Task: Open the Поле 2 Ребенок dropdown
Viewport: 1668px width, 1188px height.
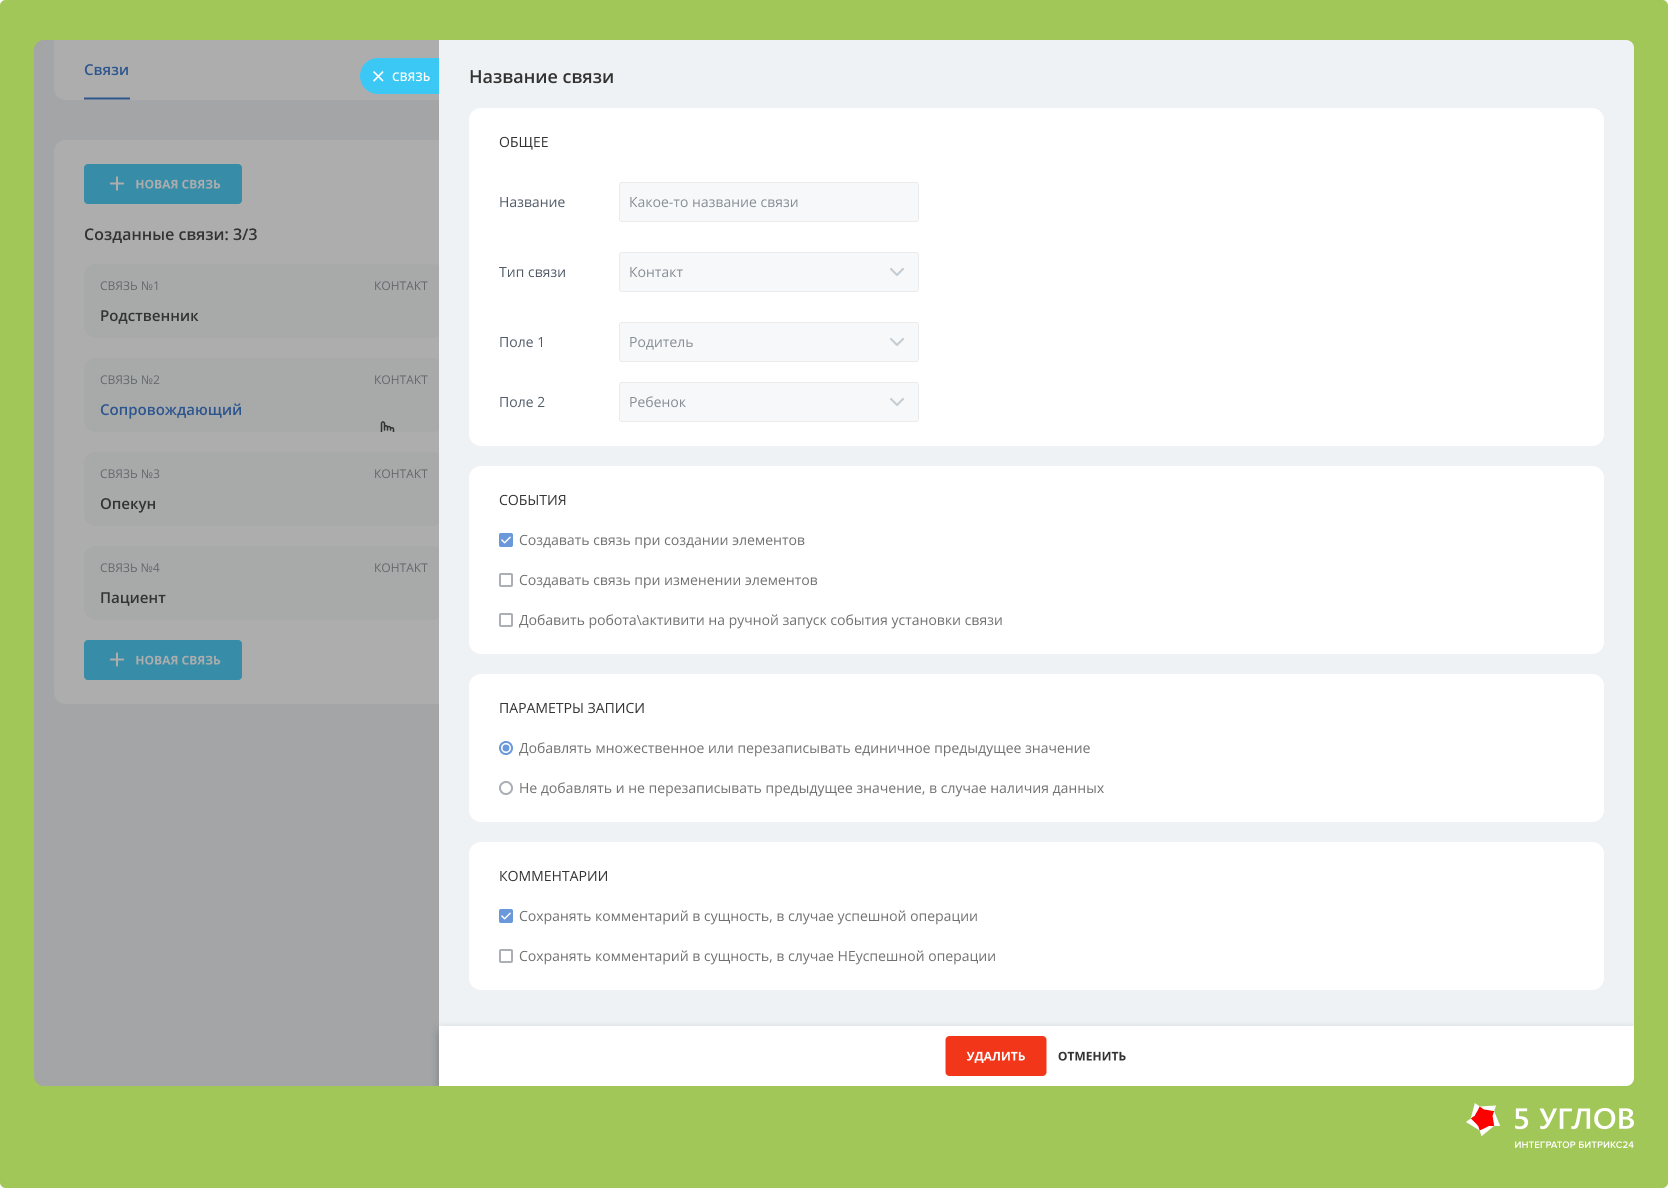Action: point(768,402)
